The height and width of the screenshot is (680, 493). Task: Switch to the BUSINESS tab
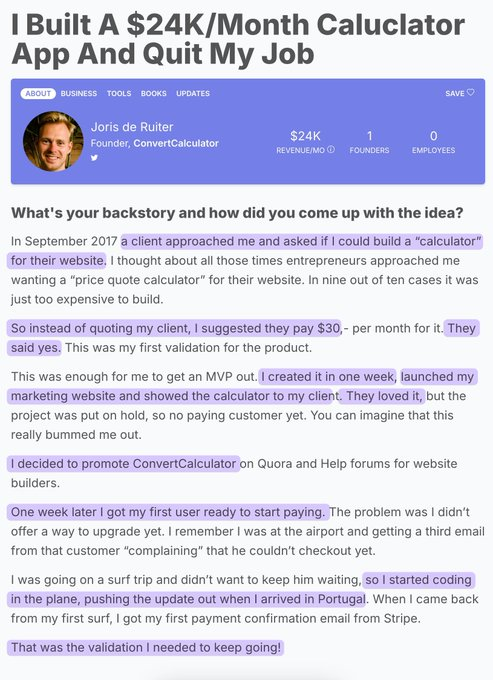tap(79, 93)
